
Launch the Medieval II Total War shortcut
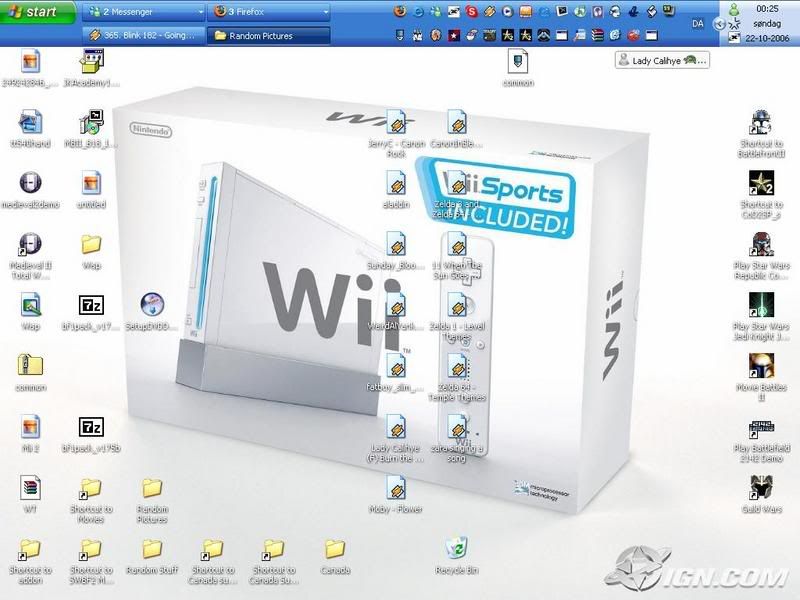point(31,255)
